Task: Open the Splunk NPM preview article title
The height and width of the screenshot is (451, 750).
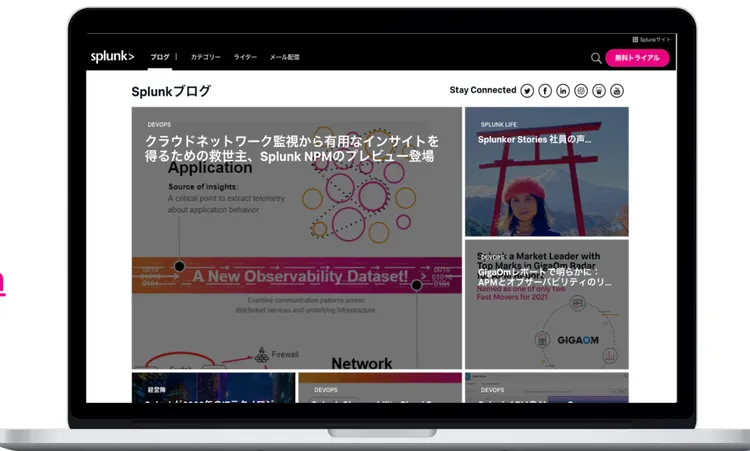Action: click(292, 149)
